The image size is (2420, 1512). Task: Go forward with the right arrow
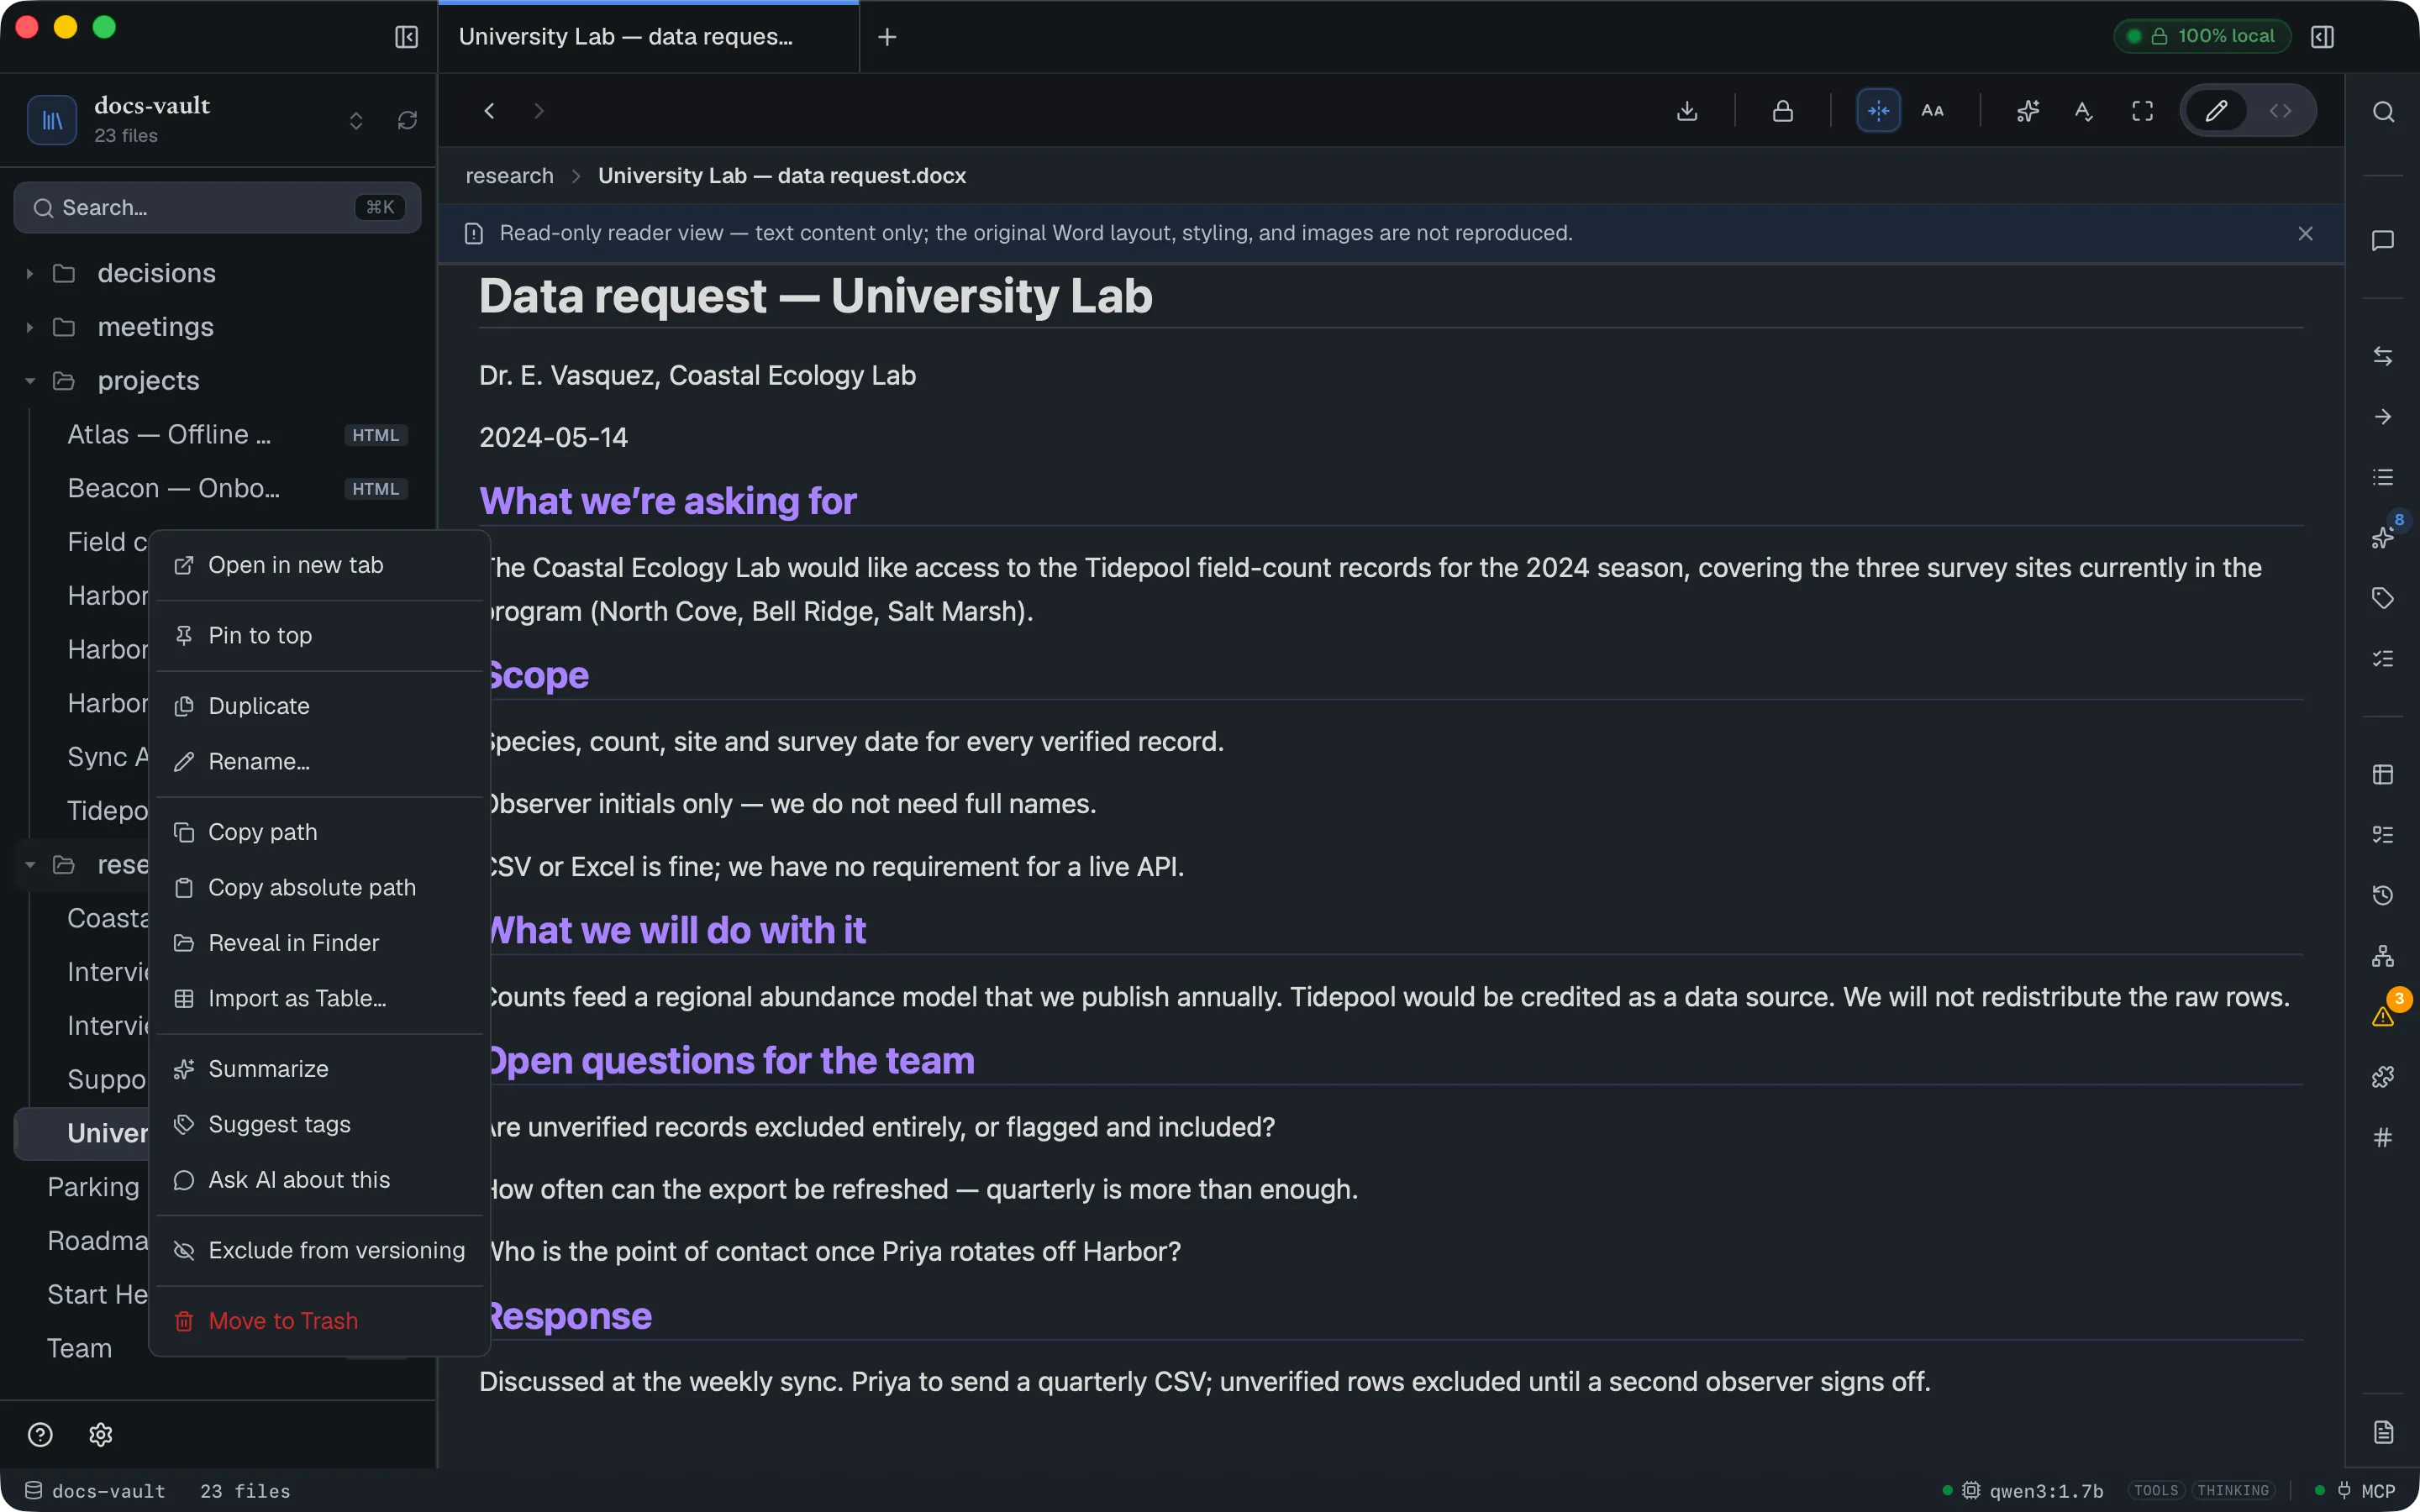pos(539,111)
